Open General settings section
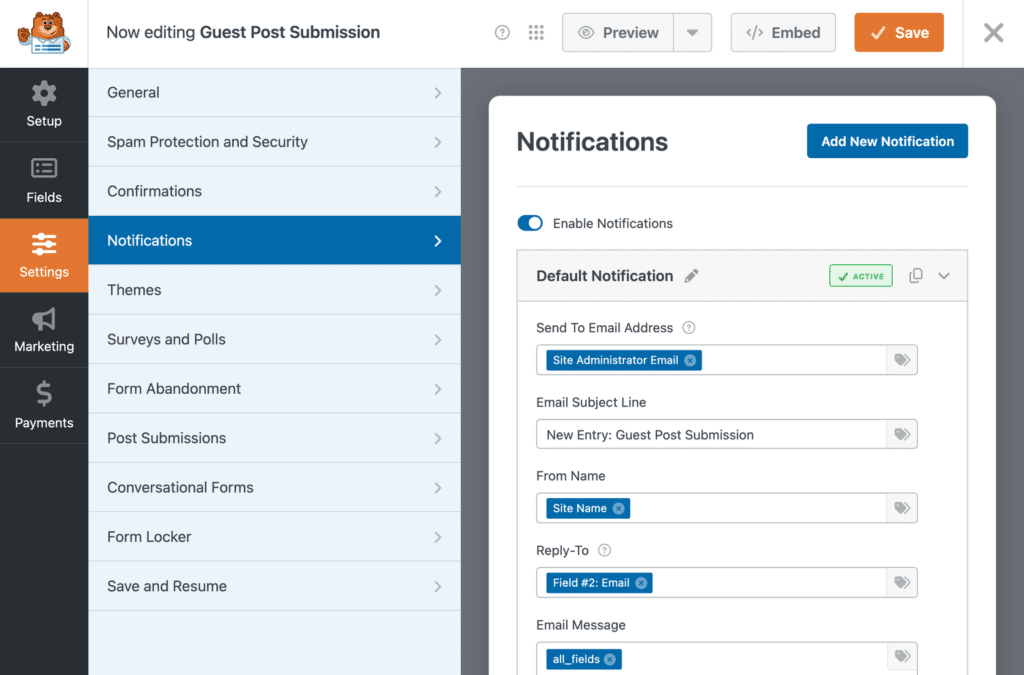 [274, 93]
